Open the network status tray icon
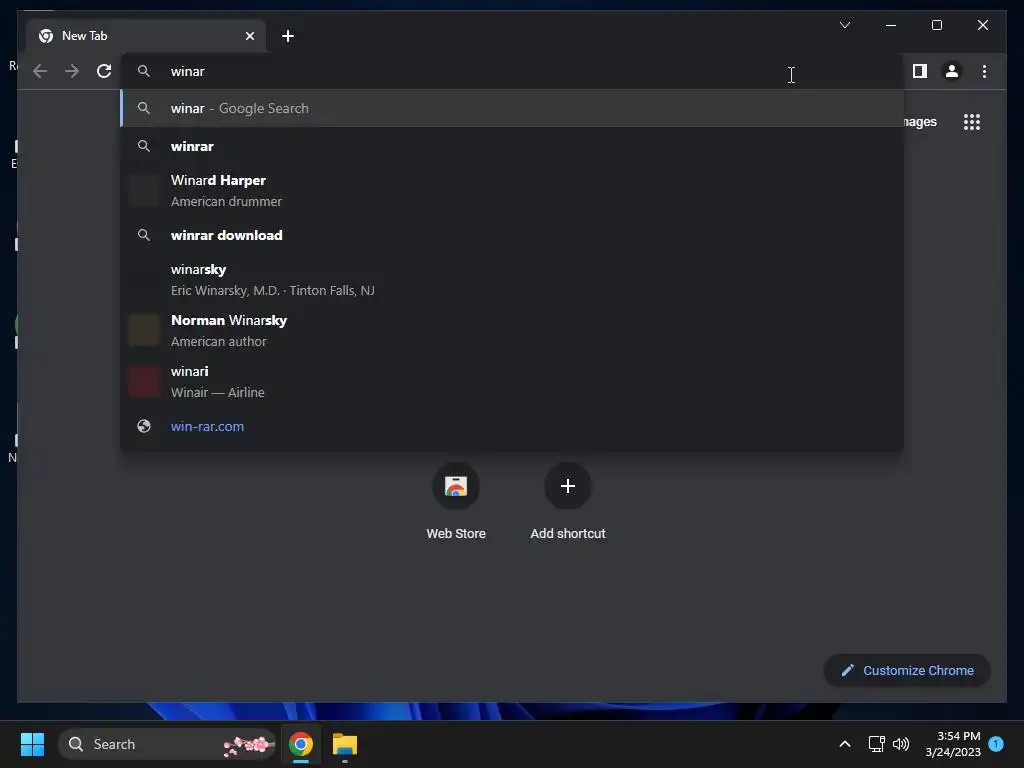This screenshot has width=1024, height=768. (x=876, y=744)
